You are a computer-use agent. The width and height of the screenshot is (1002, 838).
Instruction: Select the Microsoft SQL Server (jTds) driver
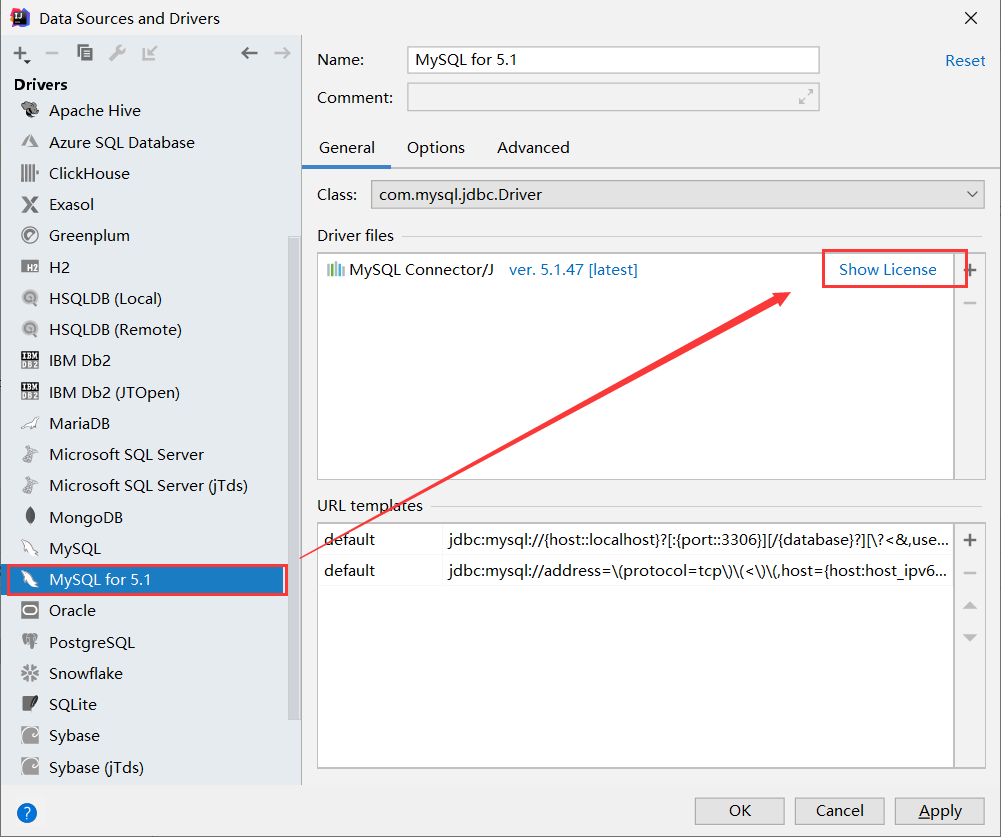tap(144, 486)
